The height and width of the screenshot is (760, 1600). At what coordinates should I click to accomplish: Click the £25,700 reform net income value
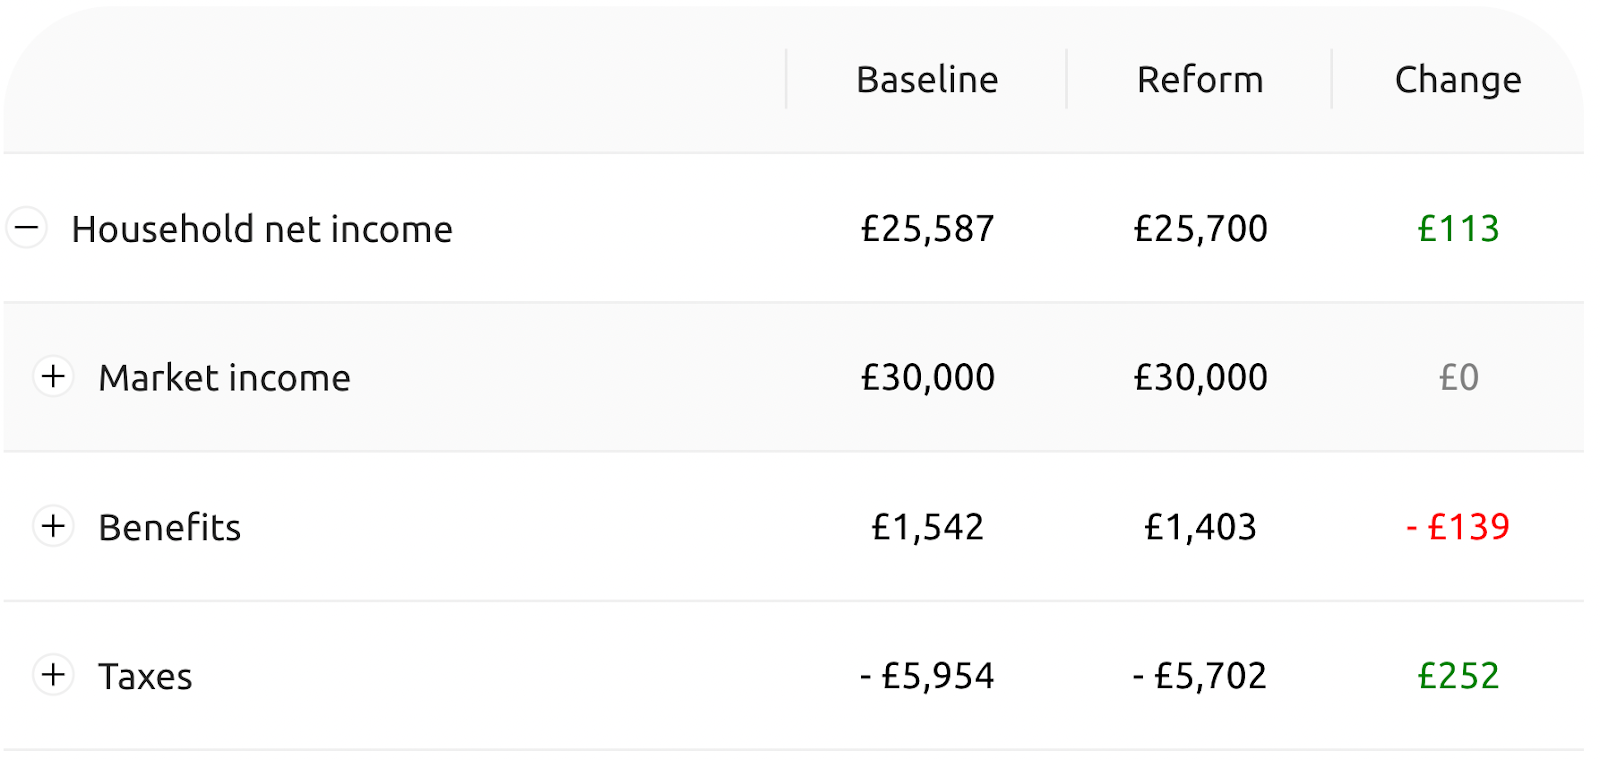pyautogui.click(x=1200, y=229)
